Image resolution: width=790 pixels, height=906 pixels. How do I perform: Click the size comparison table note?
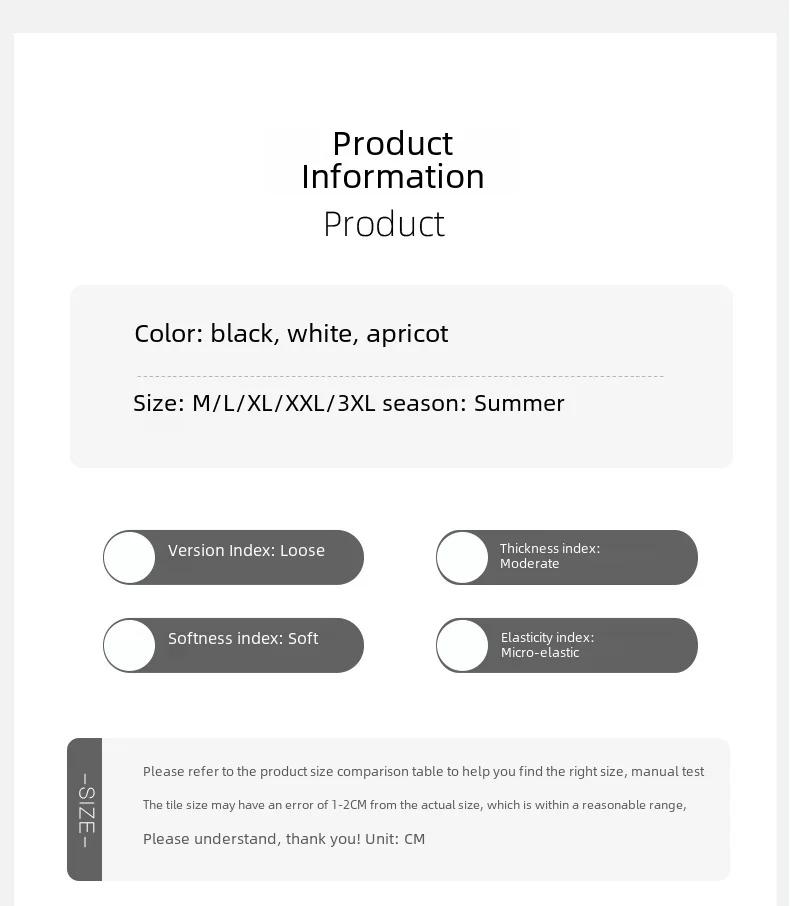424,771
